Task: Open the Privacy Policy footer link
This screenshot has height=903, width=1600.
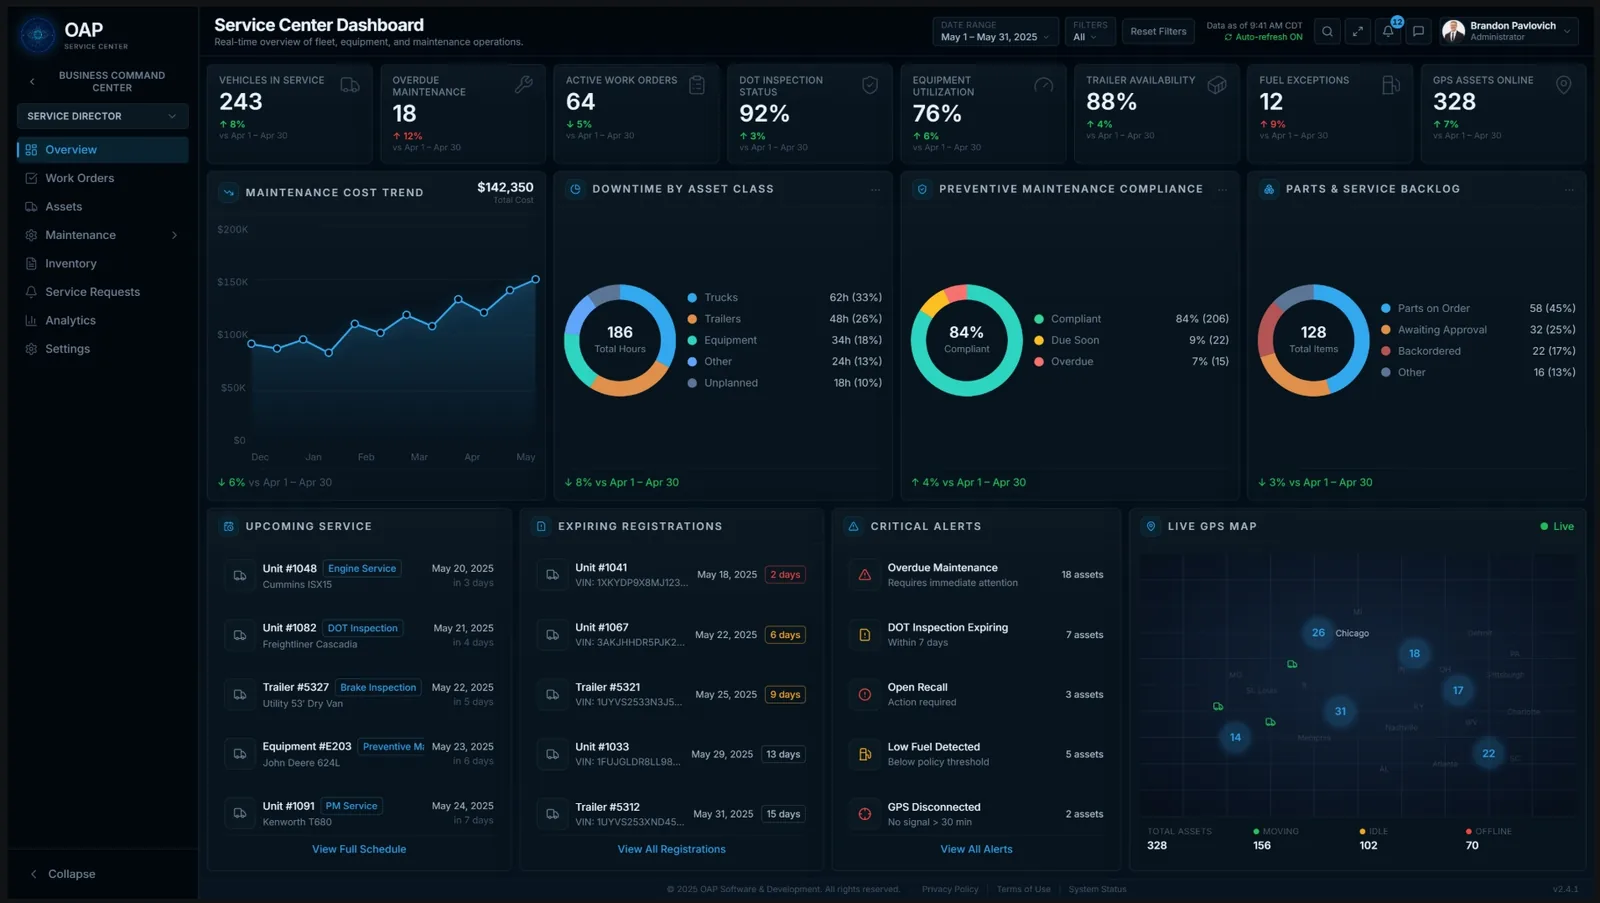Action: 950,889
